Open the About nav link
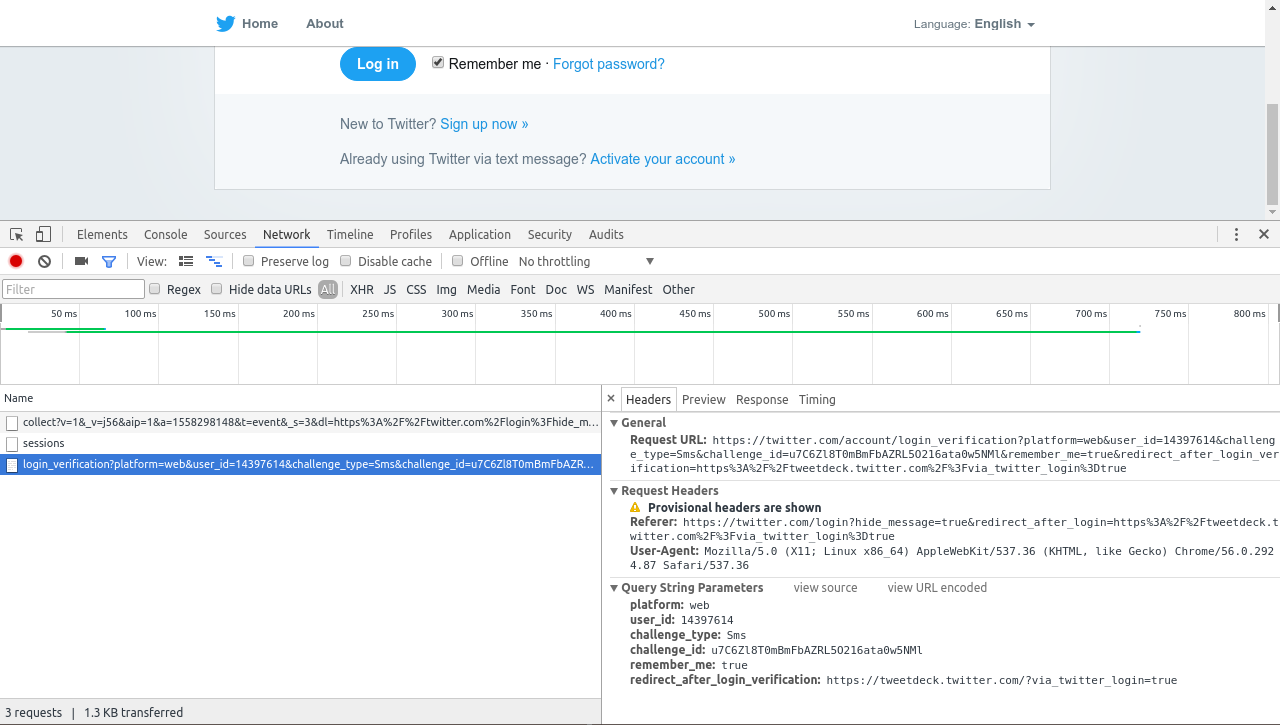Image resolution: width=1280 pixels, height=725 pixels. coord(325,24)
